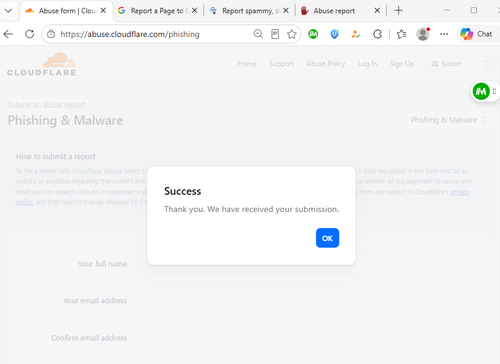This screenshot has width=500, height=364.
Task: Close the Abuse form Cloudflare tab
Action: tap(103, 11)
